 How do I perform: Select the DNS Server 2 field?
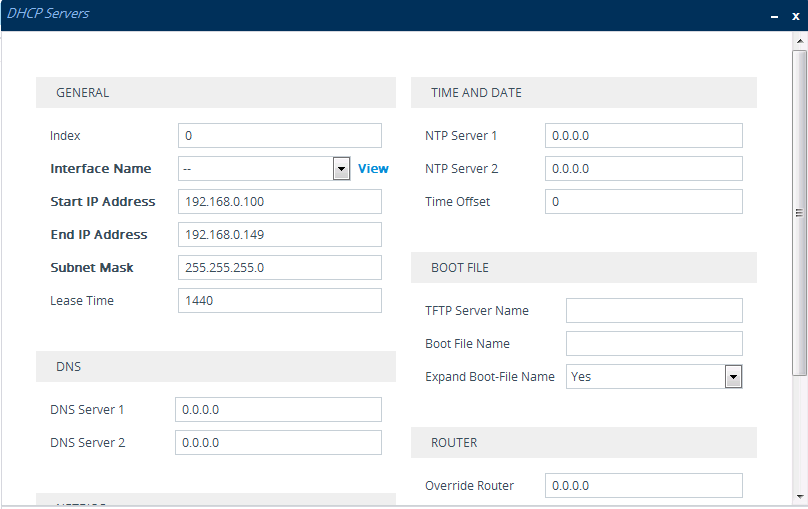278,443
